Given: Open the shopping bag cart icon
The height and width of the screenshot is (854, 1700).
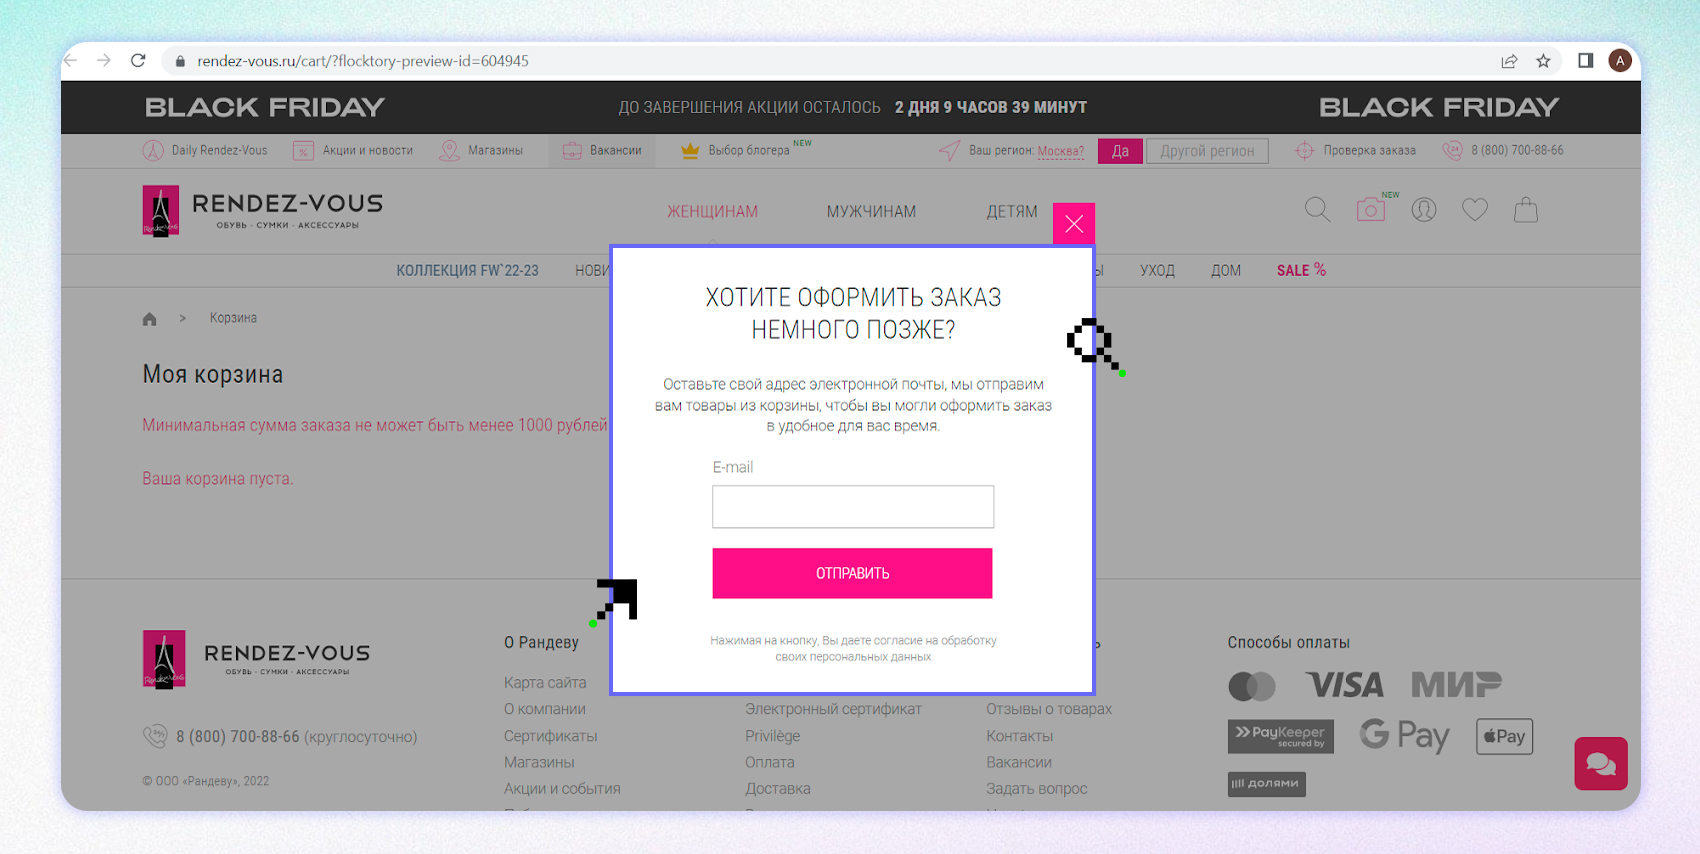Looking at the screenshot, I should [x=1525, y=210].
